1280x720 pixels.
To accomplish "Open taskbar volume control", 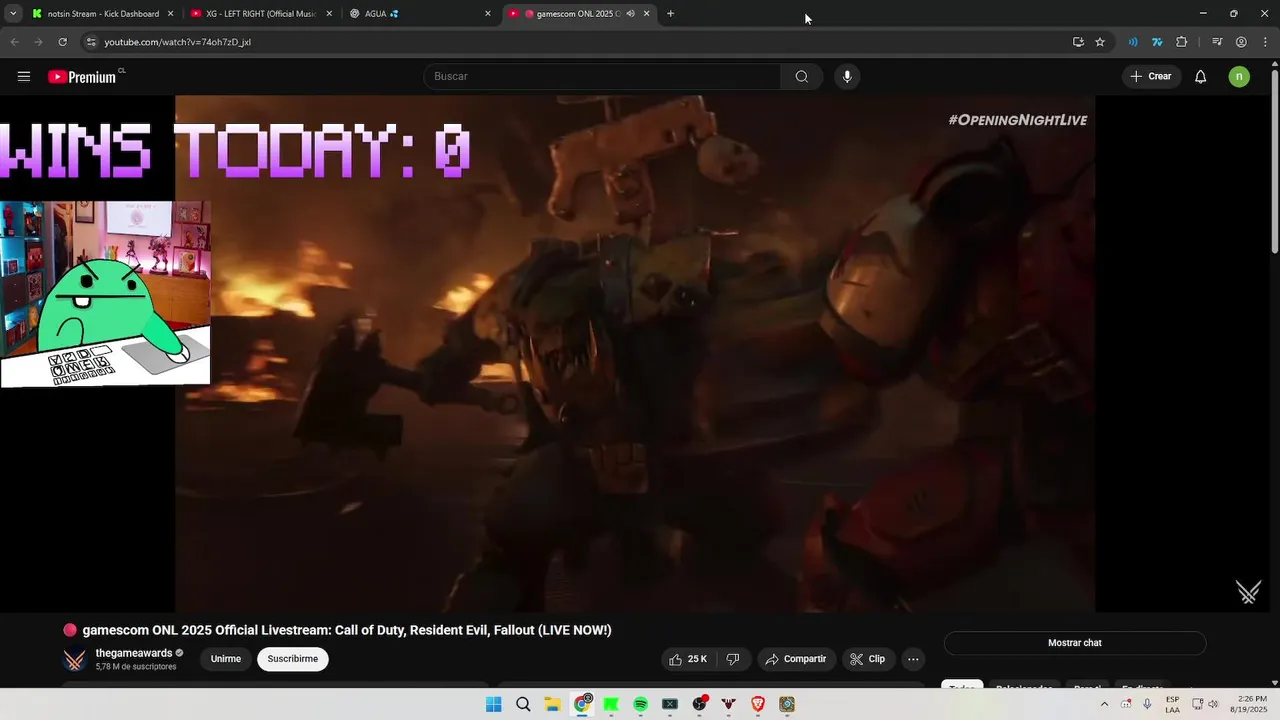I will pos(1213,704).
